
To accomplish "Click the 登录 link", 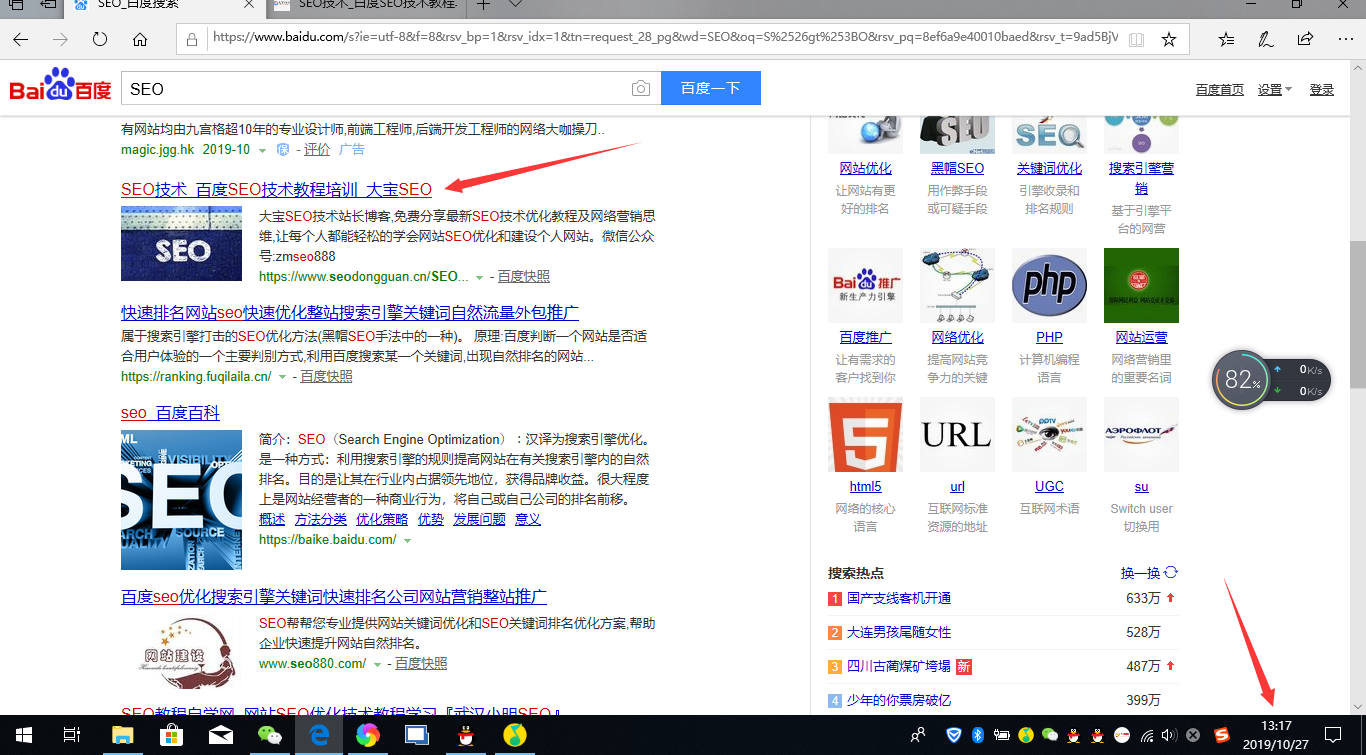I will click(x=1322, y=89).
